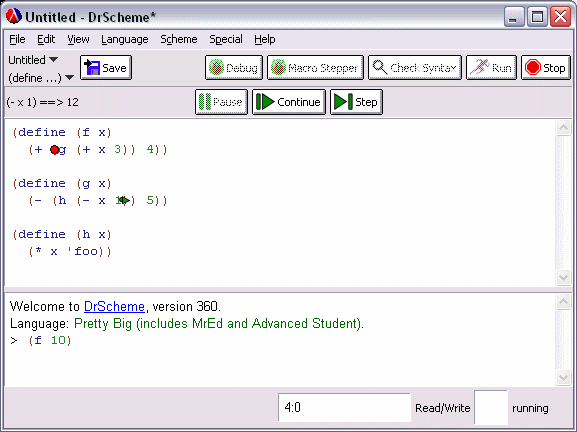Pause the debugger
This screenshot has width=577, height=432.
[221, 102]
